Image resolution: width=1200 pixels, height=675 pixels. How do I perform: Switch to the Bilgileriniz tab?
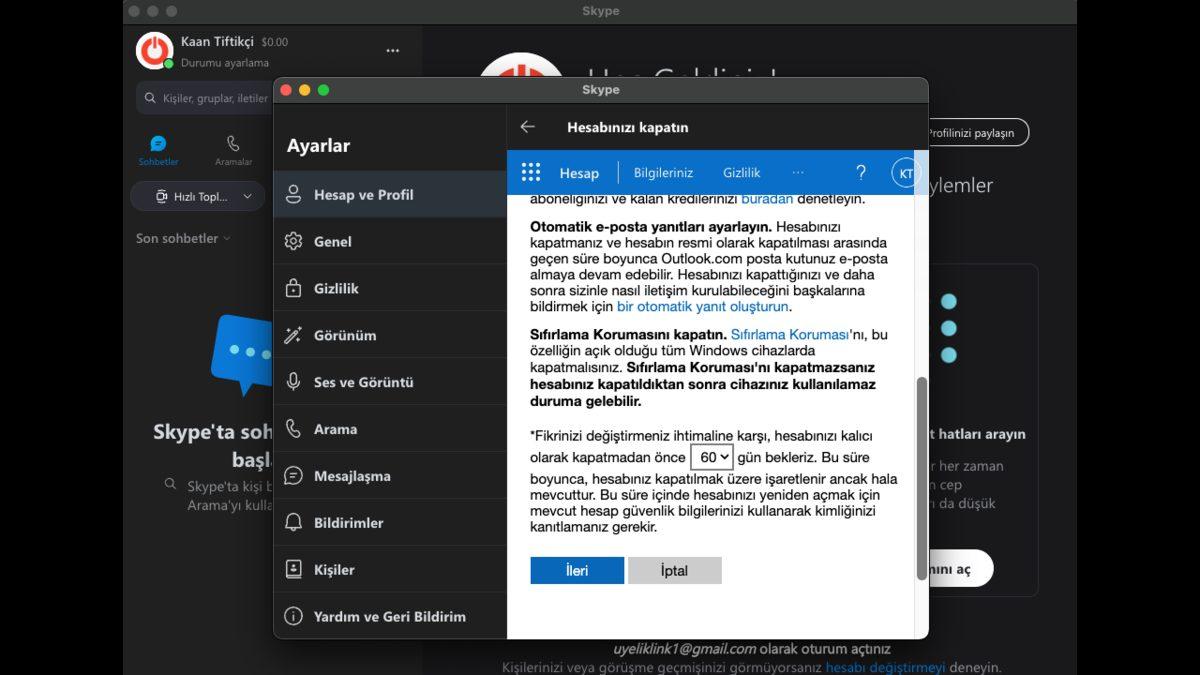[663, 172]
